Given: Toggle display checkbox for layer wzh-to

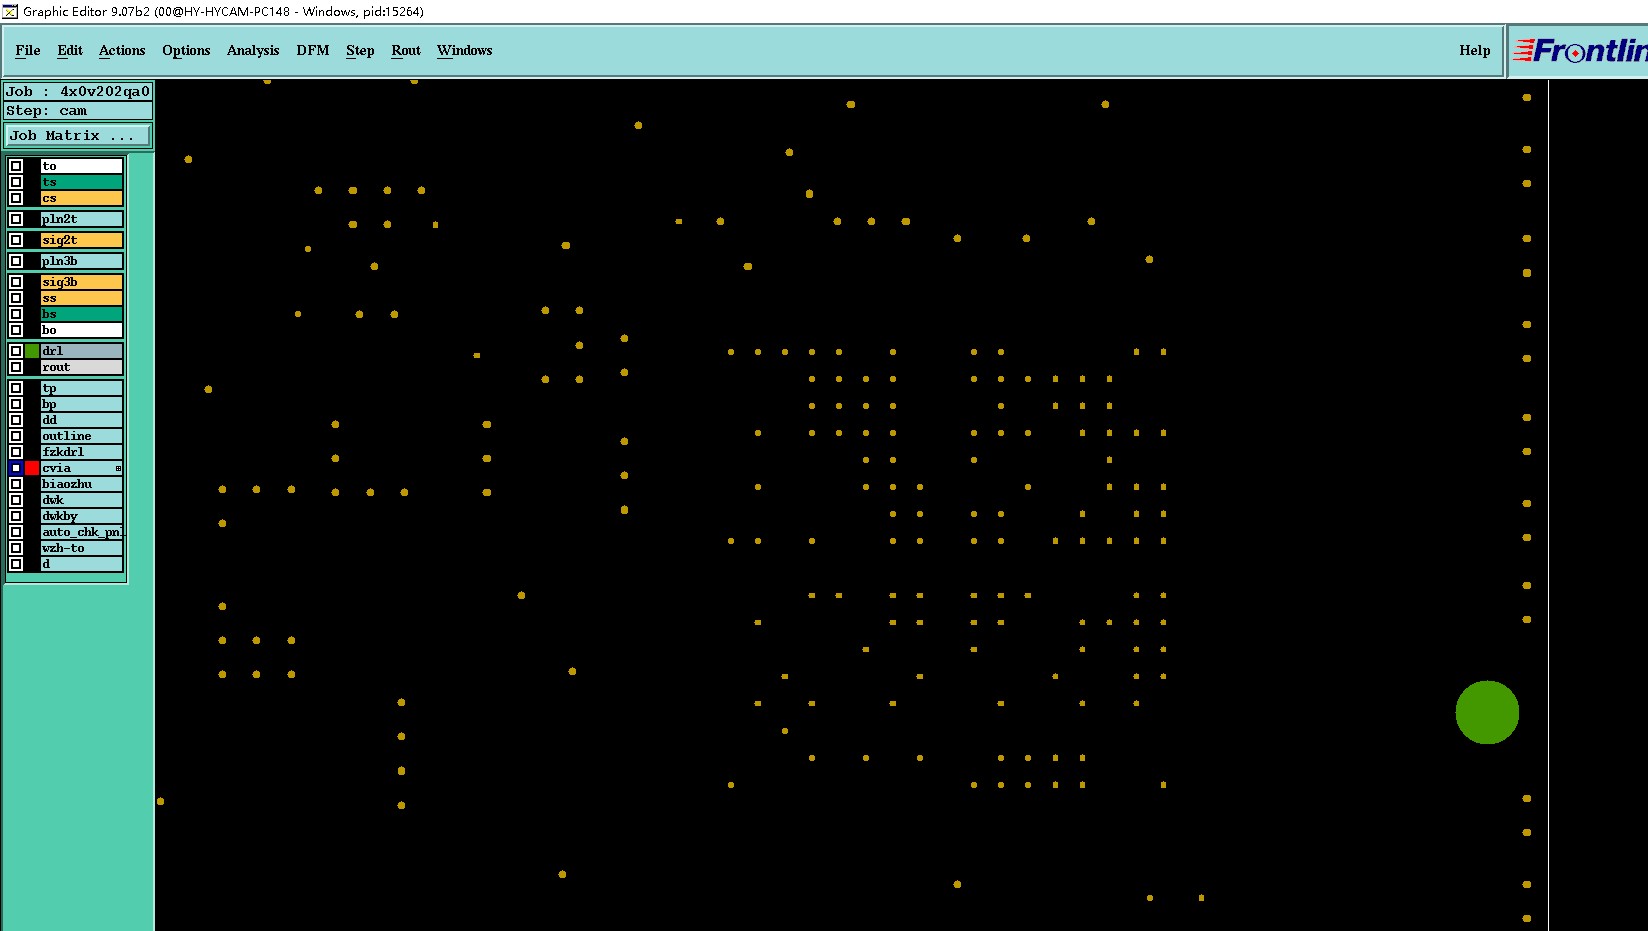Looking at the screenshot, I should coord(16,548).
